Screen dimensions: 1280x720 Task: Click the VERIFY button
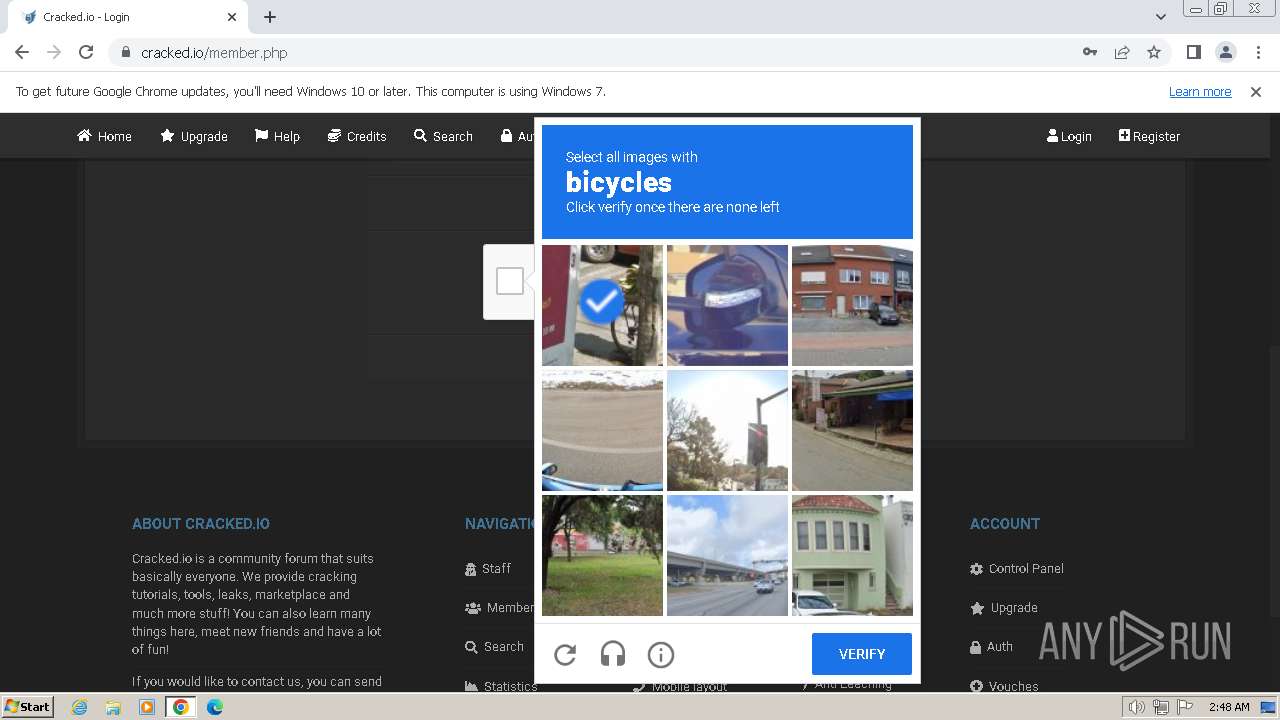click(x=862, y=653)
